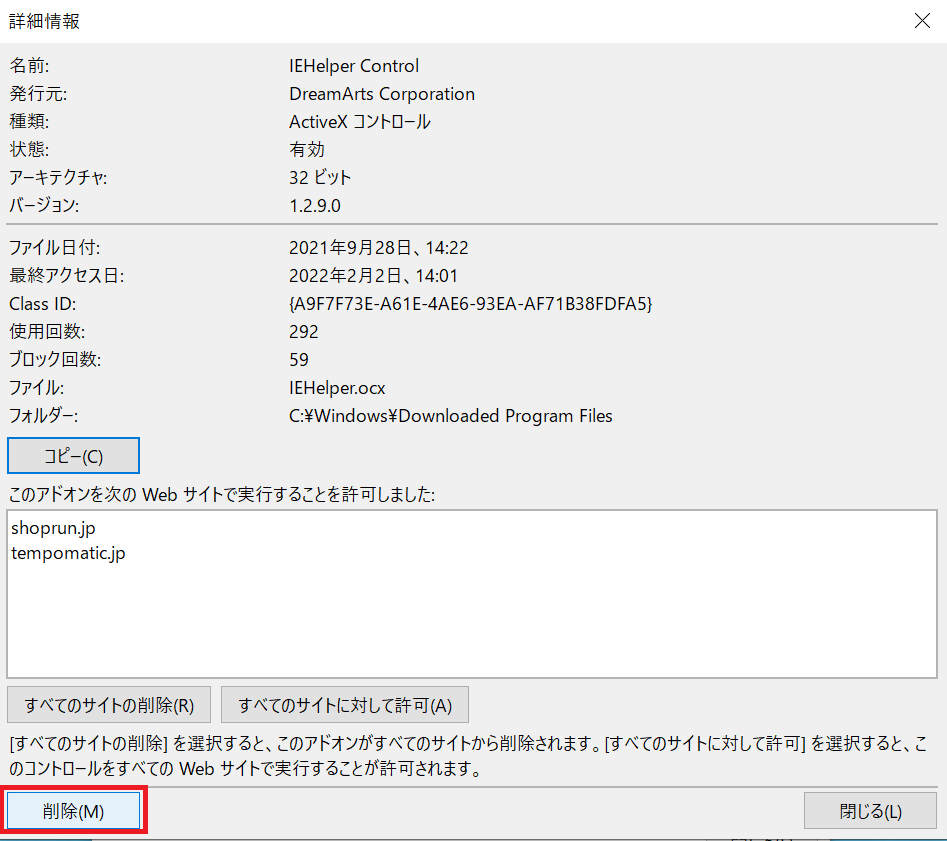
Task: Click the DreamArts Corporation publisher value
Action: pos(381,94)
